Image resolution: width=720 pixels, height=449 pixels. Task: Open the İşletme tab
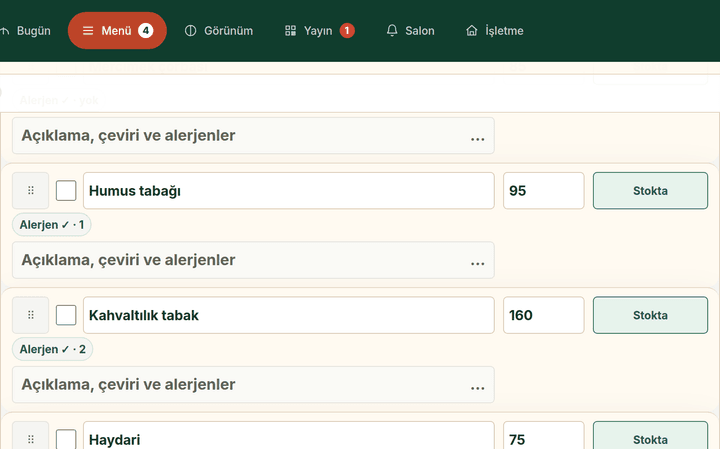tap(495, 31)
